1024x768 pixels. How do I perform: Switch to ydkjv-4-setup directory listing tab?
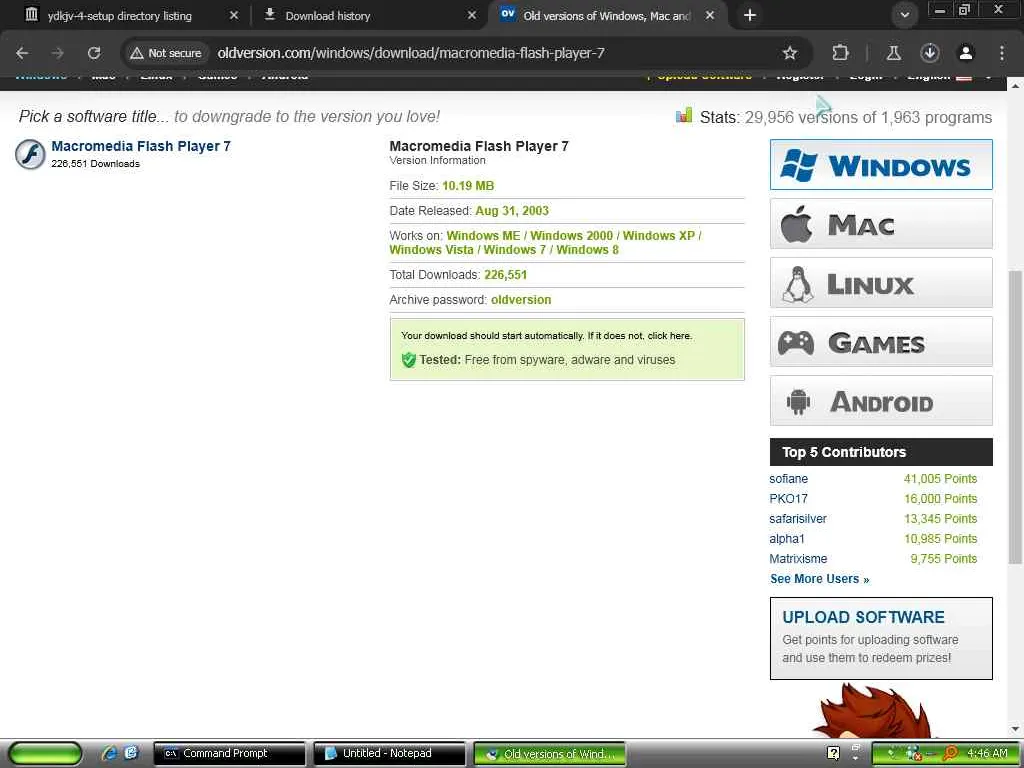pyautogui.click(x=120, y=16)
